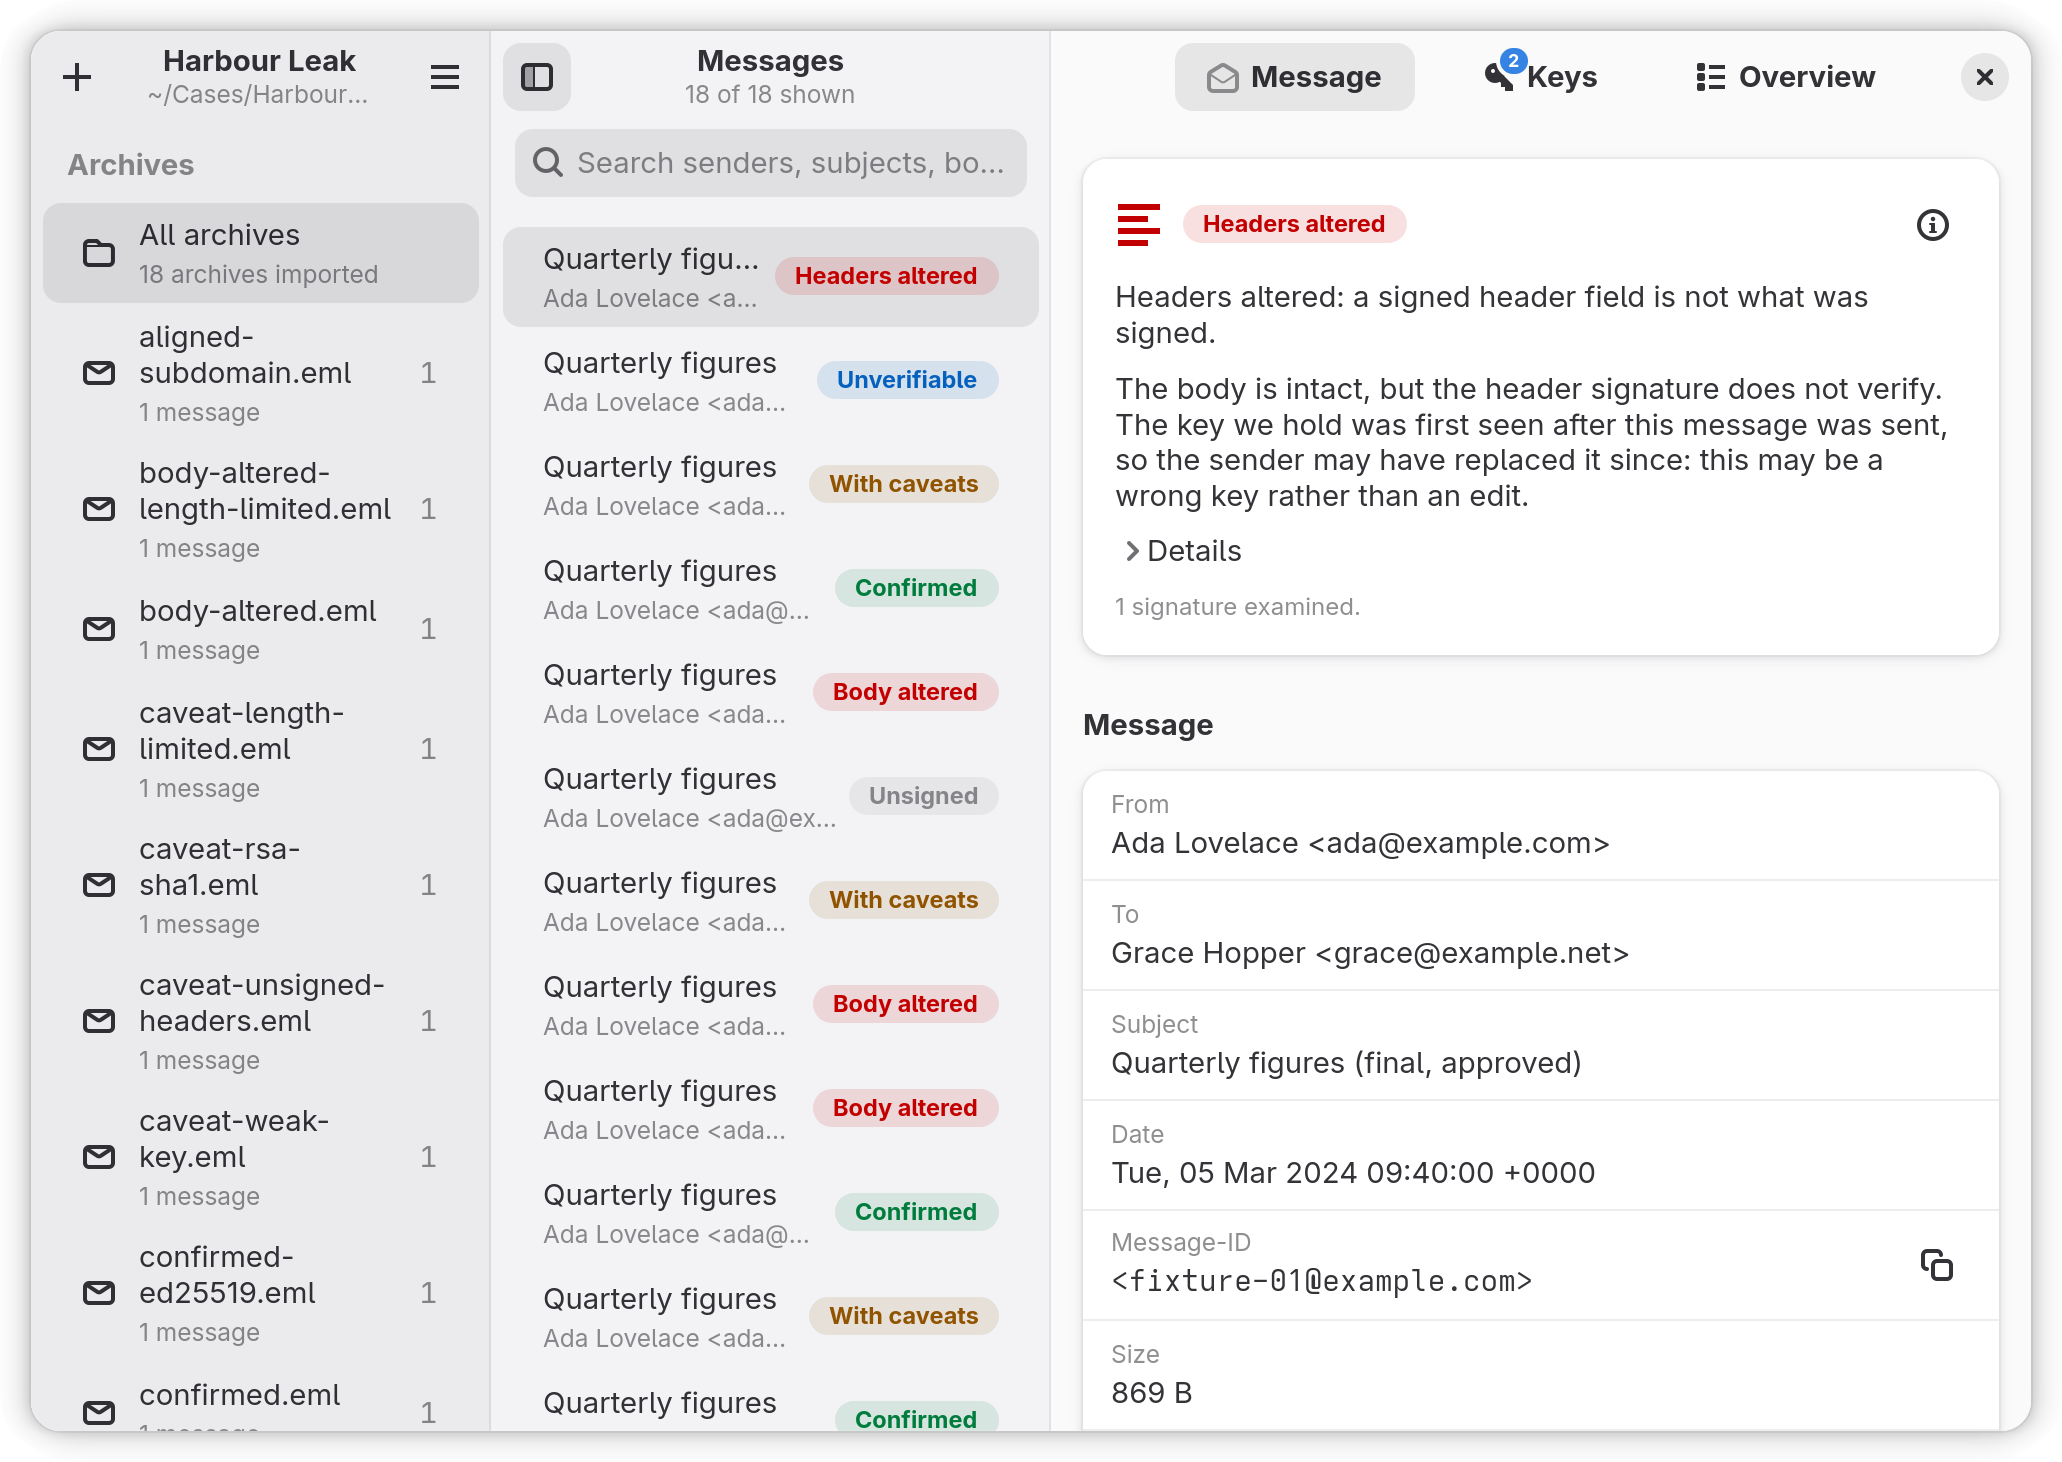Click the Harbour Leak project title
The image size is (2062, 1462).
point(259,61)
